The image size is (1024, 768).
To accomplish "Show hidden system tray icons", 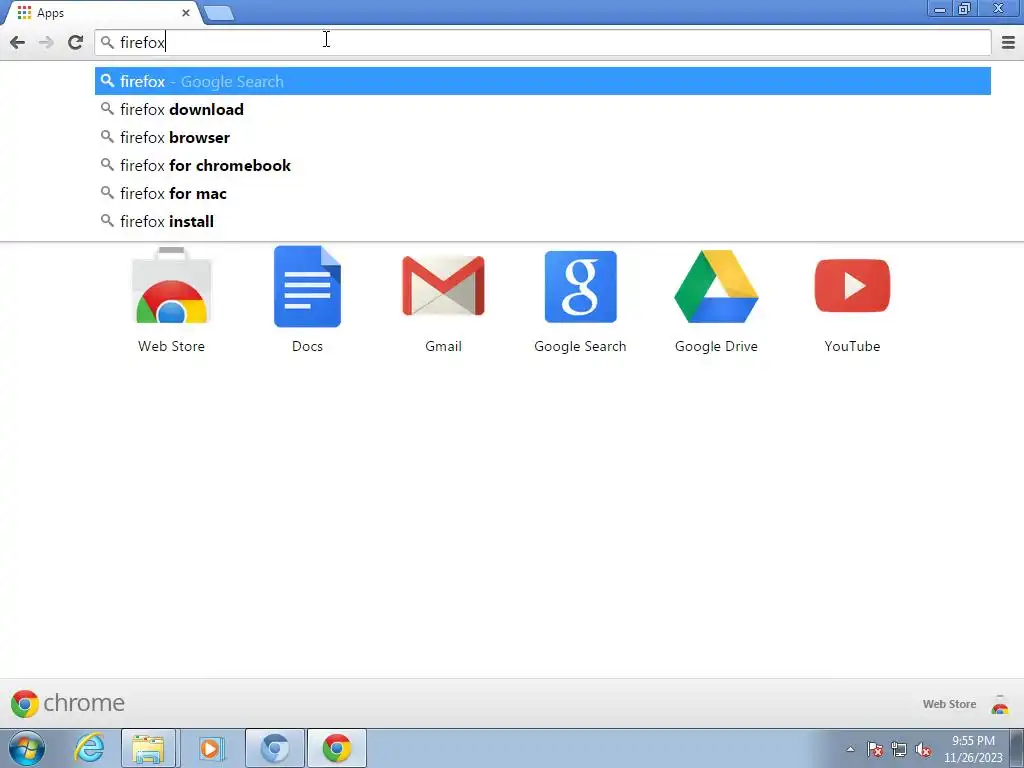I will 850,749.
